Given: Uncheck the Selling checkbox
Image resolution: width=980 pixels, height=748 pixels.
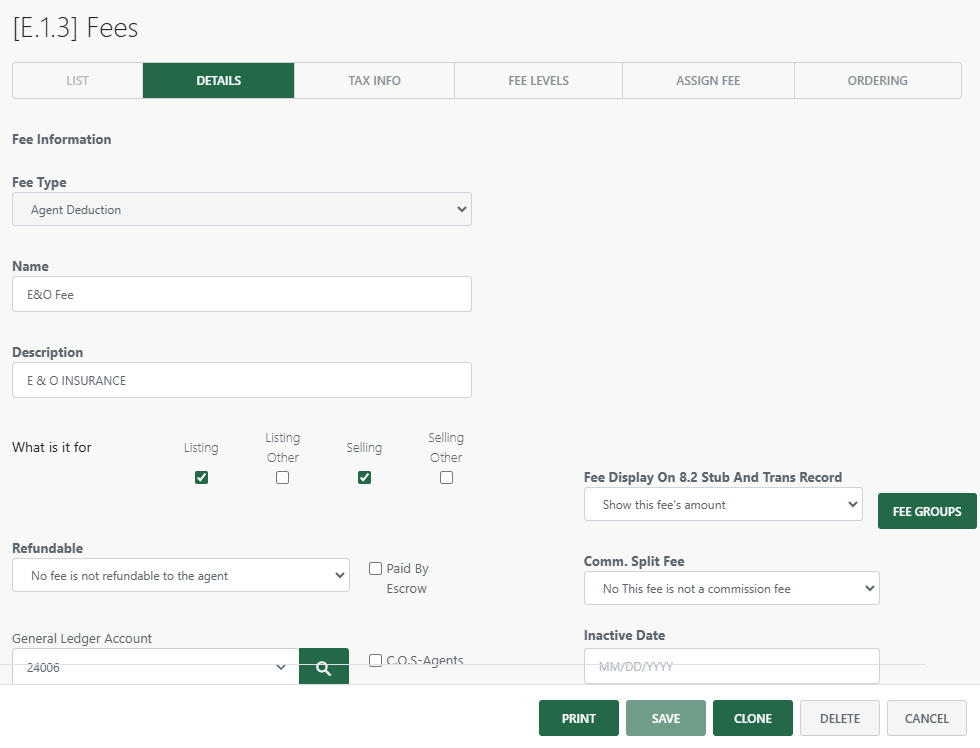Looking at the screenshot, I should [364, 477].
